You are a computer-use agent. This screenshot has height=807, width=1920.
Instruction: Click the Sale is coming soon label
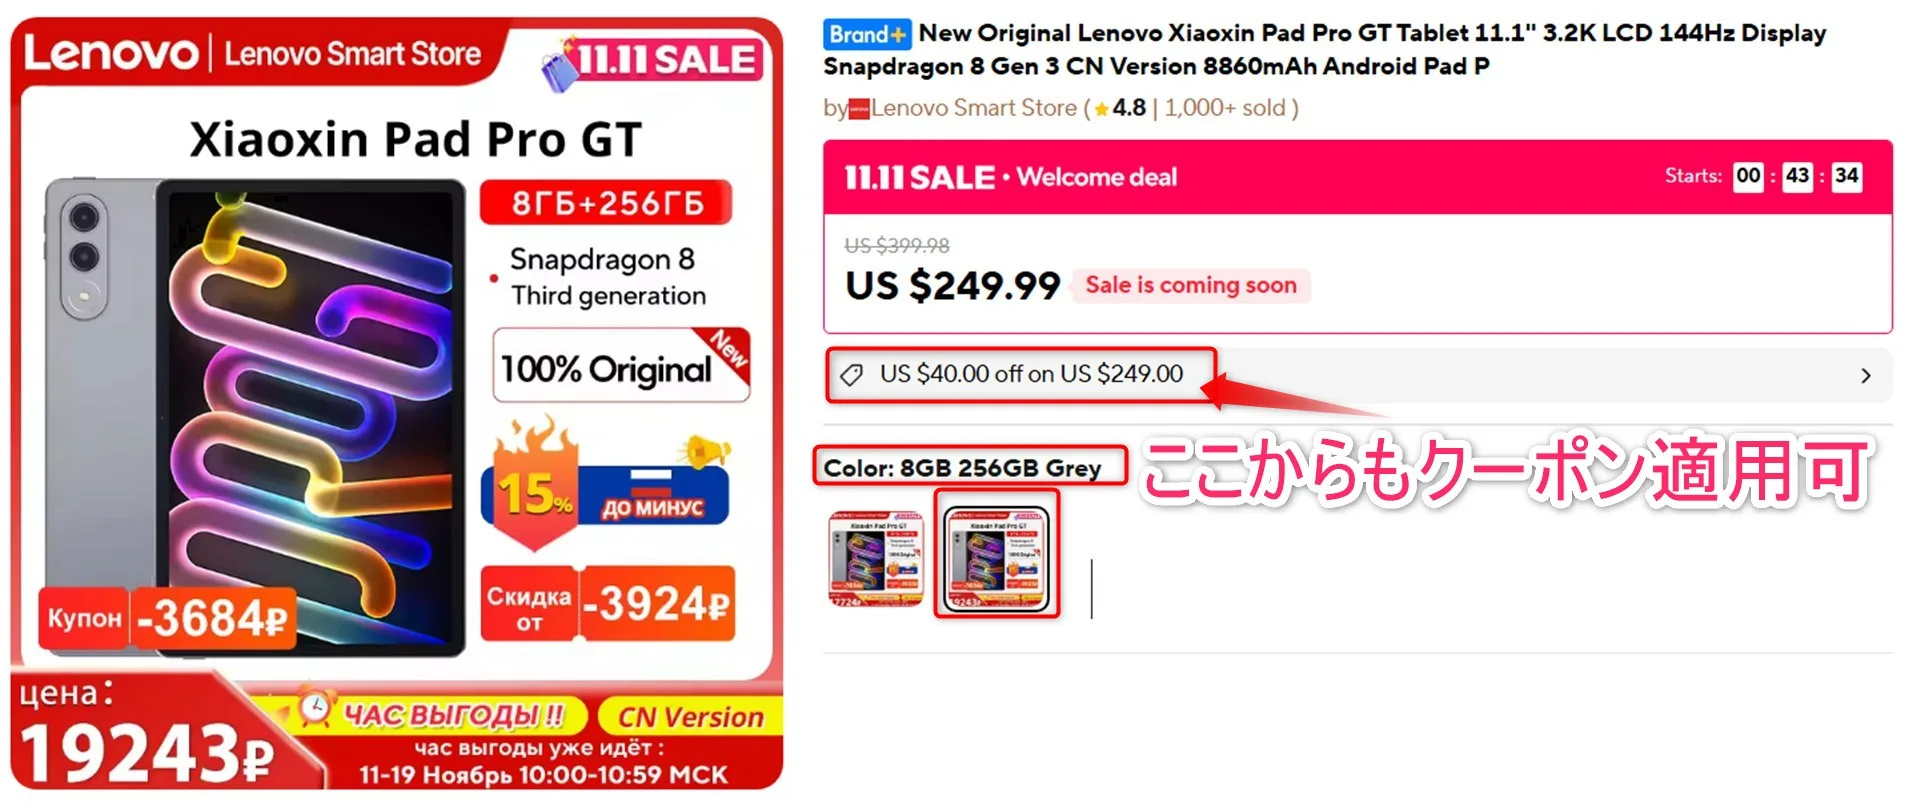tap(1191, 285)
